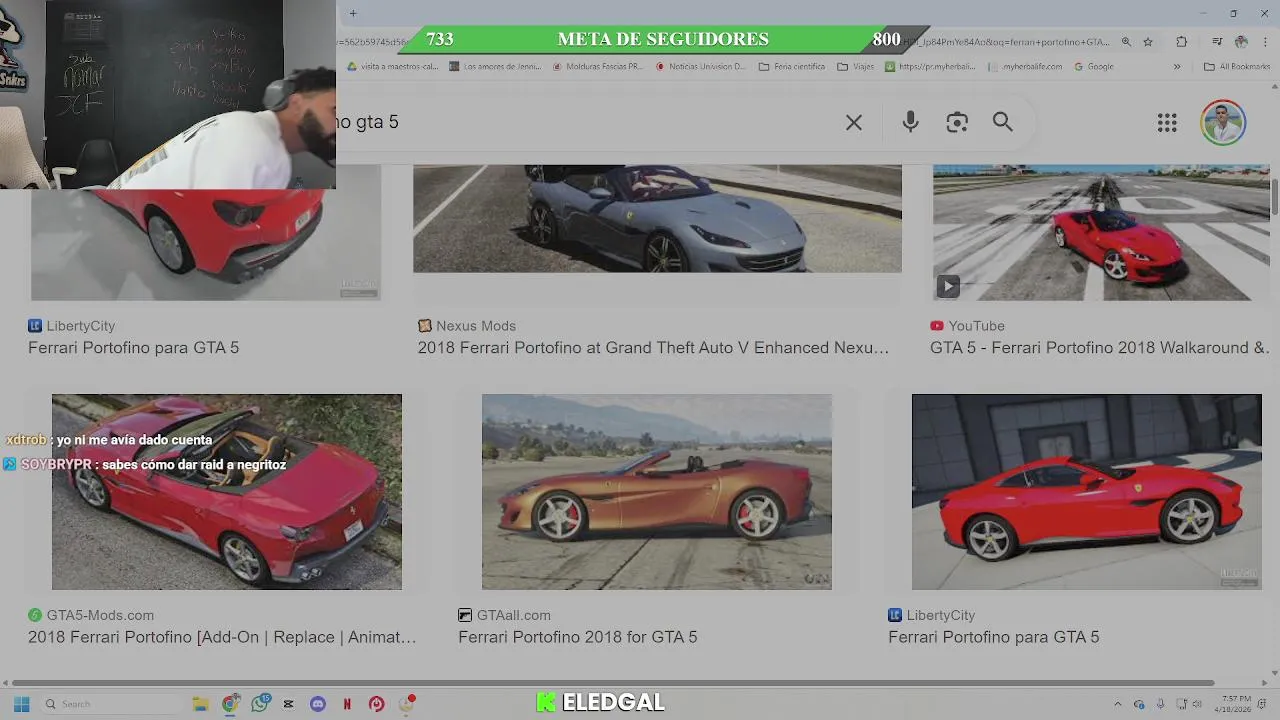The image size is (1280, 720).
Task: Open the media controls icon in Chrome toolbar
Action: [1217, 42]
